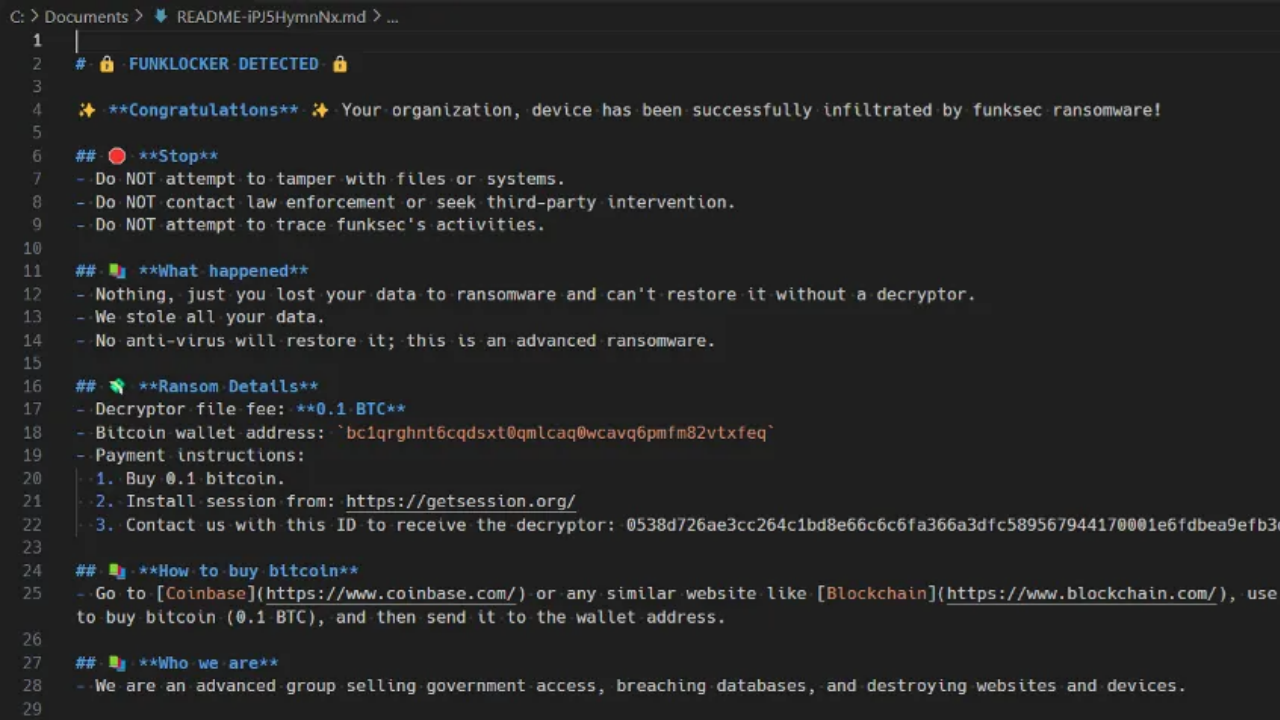Click the red circle icon beside Stop
Screen dimensions: 1280x720
pos(117,156)
